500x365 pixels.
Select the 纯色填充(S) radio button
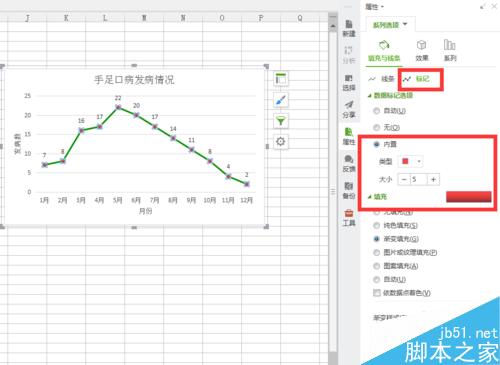coord(377,226)
